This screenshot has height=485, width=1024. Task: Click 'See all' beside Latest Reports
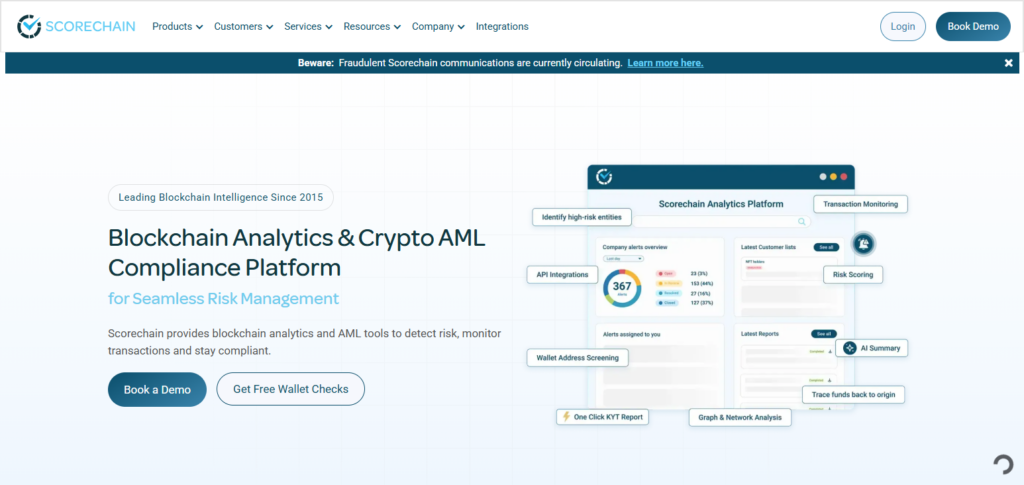[824, 334]
